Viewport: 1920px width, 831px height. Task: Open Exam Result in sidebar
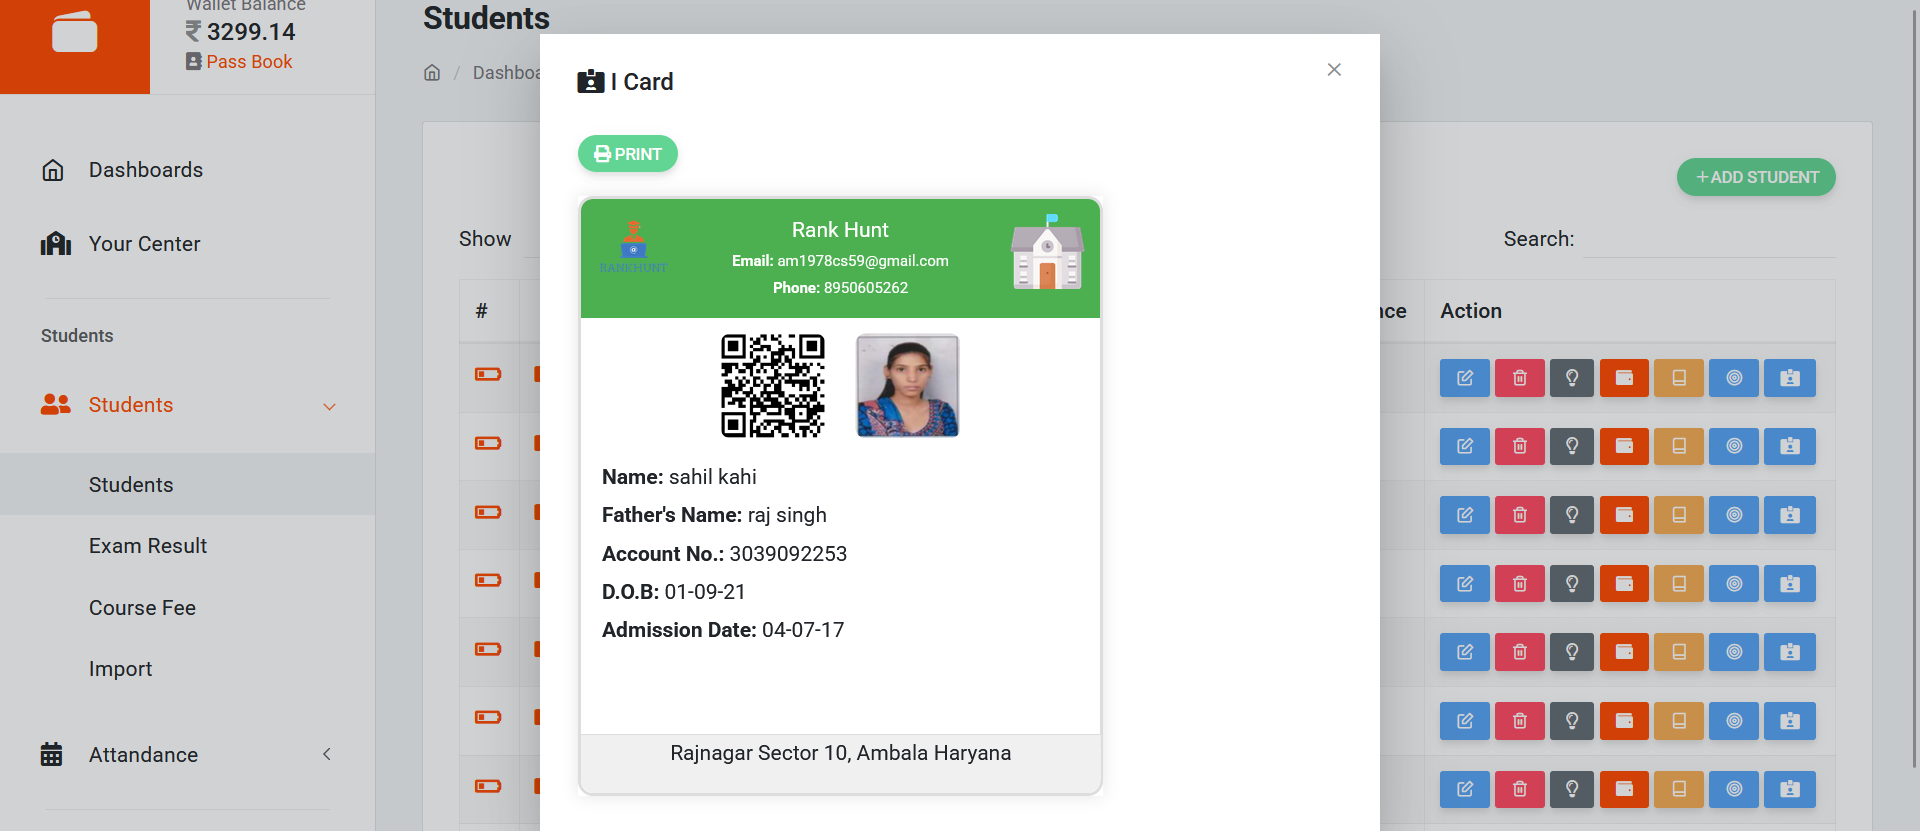(x=148, y=546)
